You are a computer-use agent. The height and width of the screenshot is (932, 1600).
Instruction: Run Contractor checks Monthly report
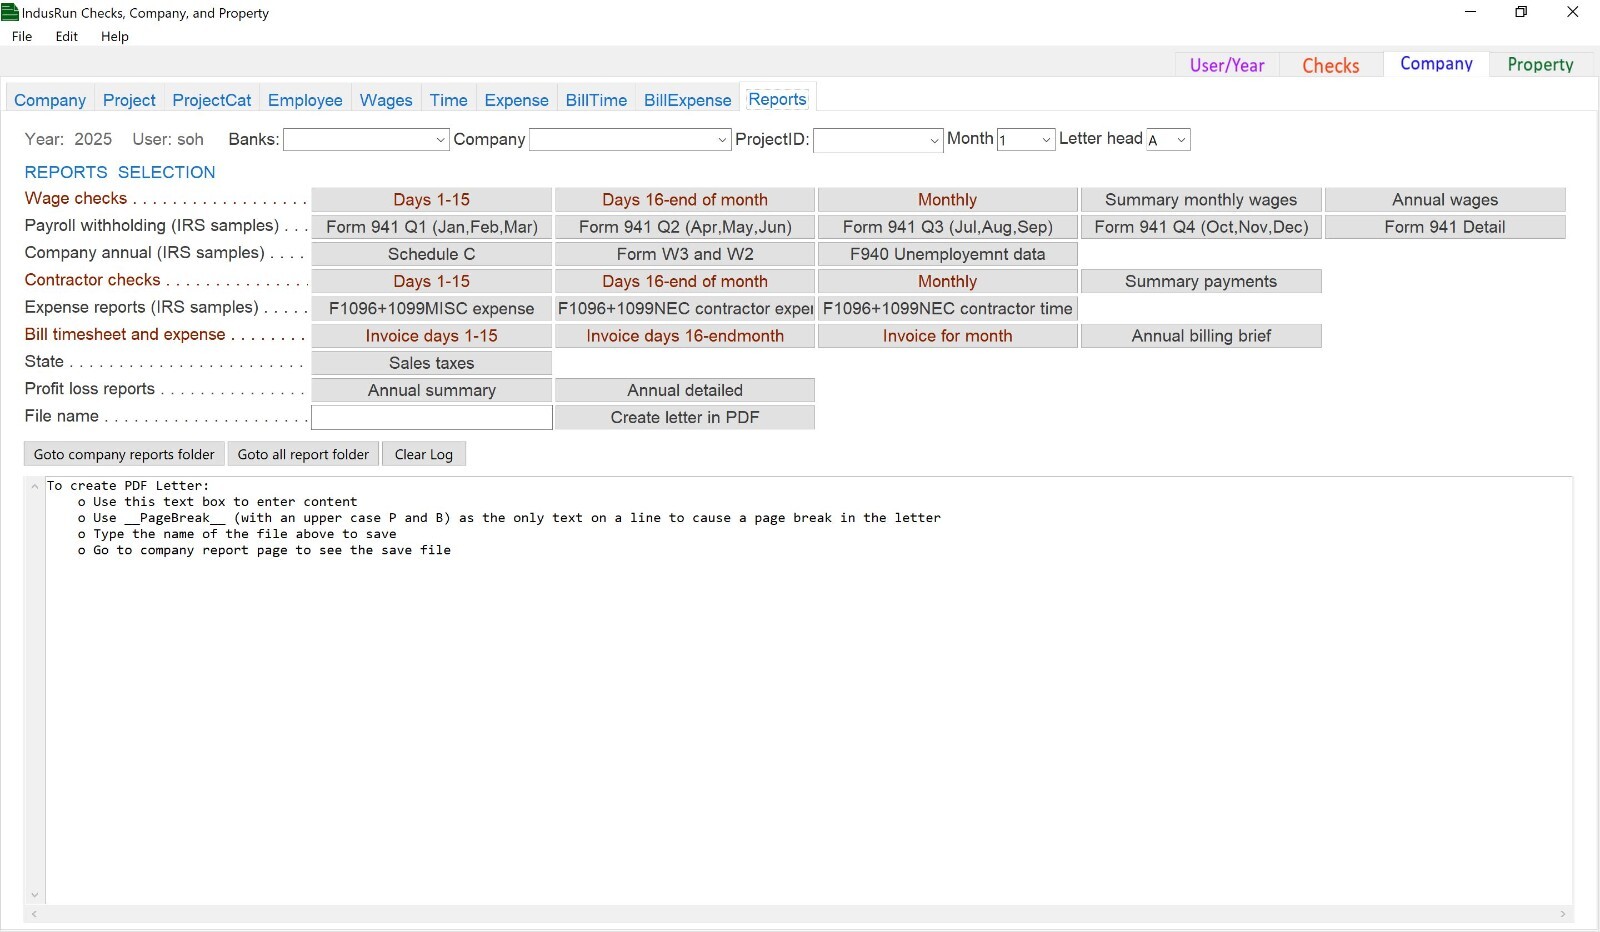coord(947,282)
